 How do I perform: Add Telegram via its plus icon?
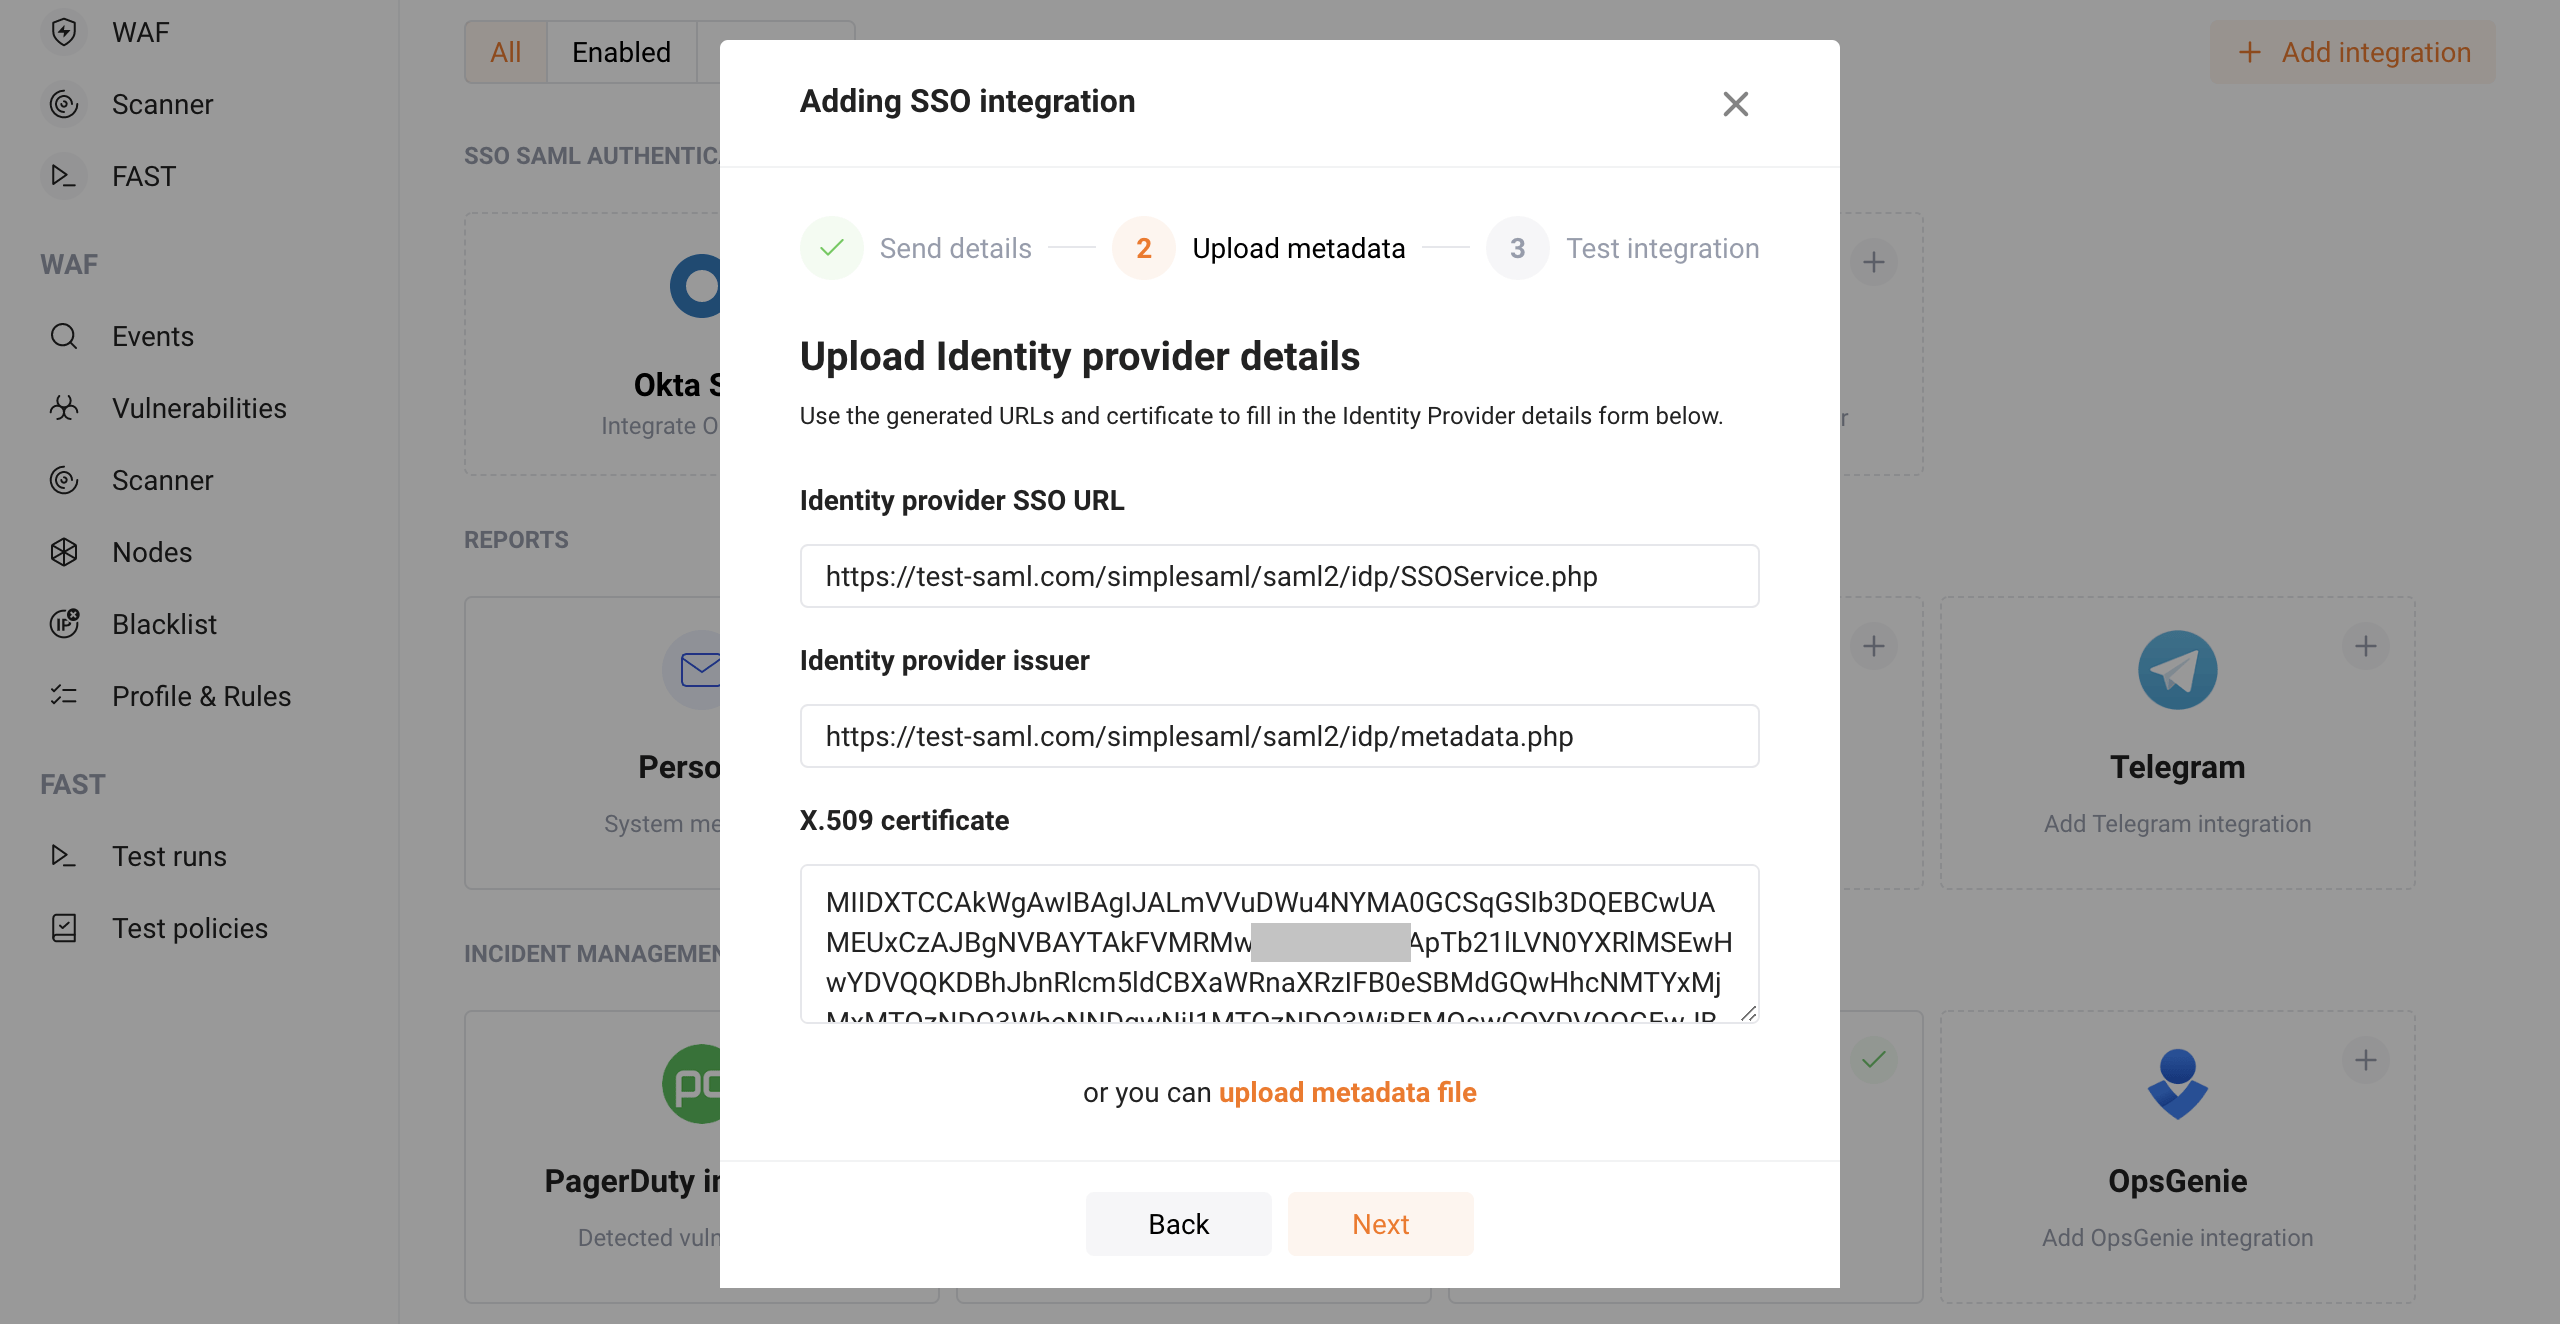(2366, 646)
